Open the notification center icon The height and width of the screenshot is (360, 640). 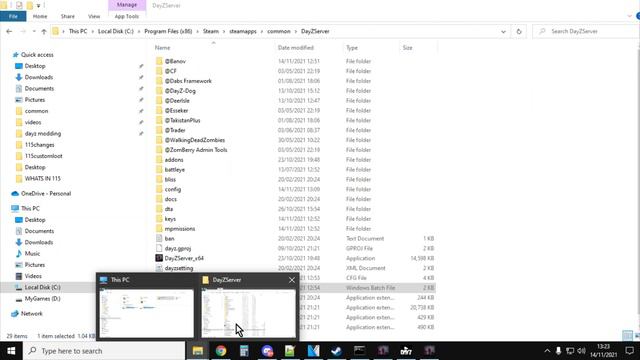point(629,351)
